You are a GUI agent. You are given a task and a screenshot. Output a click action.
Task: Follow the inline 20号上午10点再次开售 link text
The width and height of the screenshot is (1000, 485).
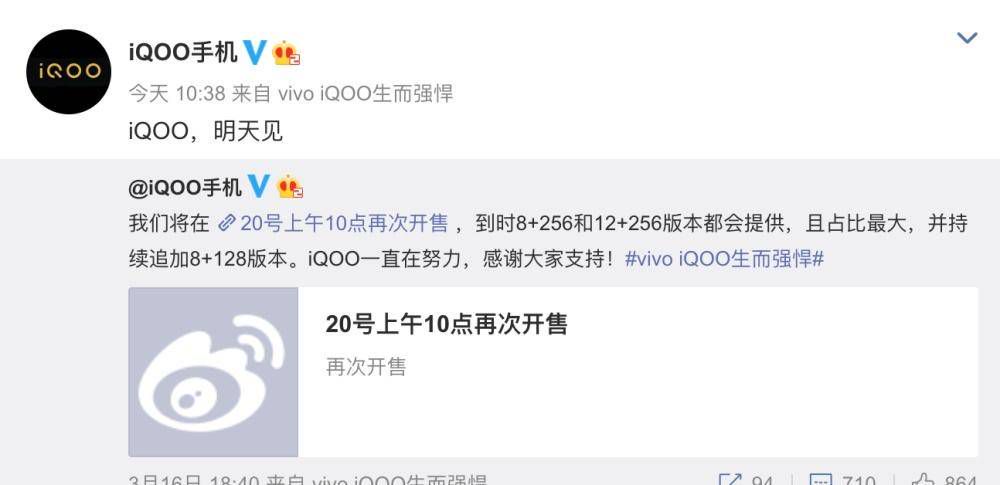click(x=344, y=223)
